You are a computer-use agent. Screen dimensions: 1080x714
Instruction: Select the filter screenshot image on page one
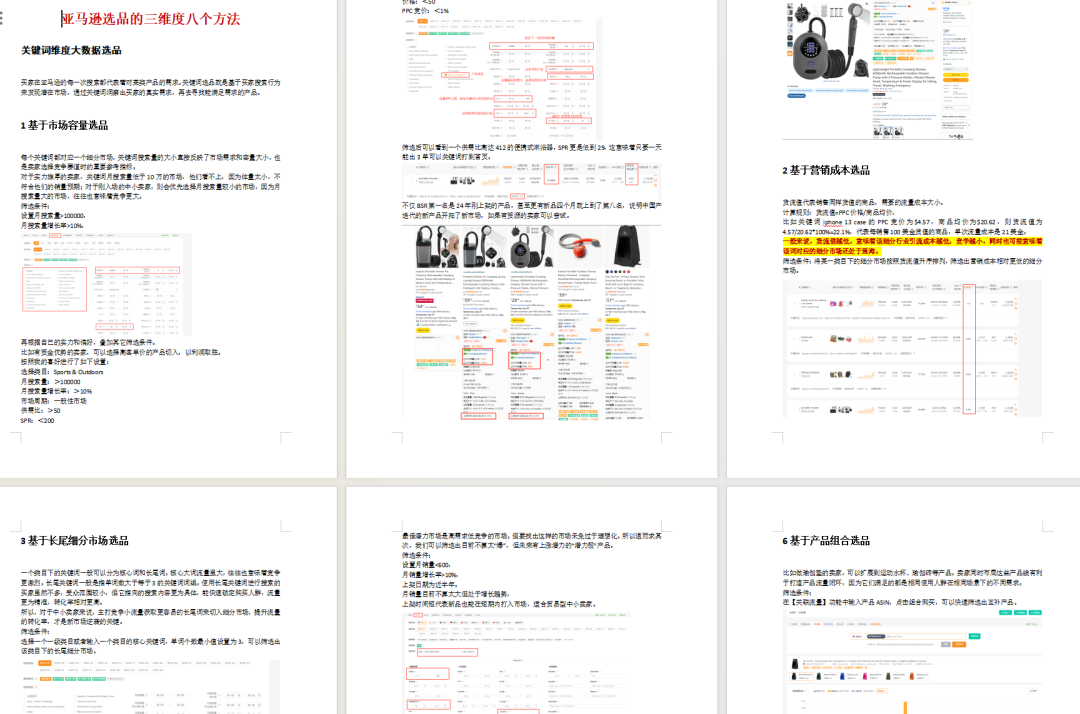[x=107, y=284]
